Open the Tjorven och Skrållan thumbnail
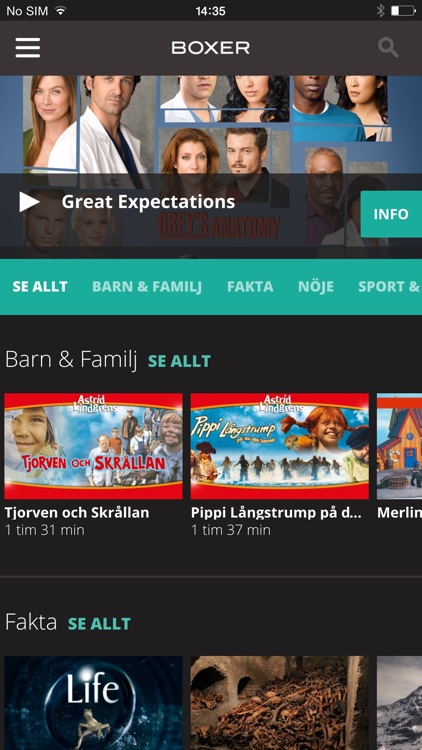The height and width of the screenshot is (750, 422). tap(93, 446)
